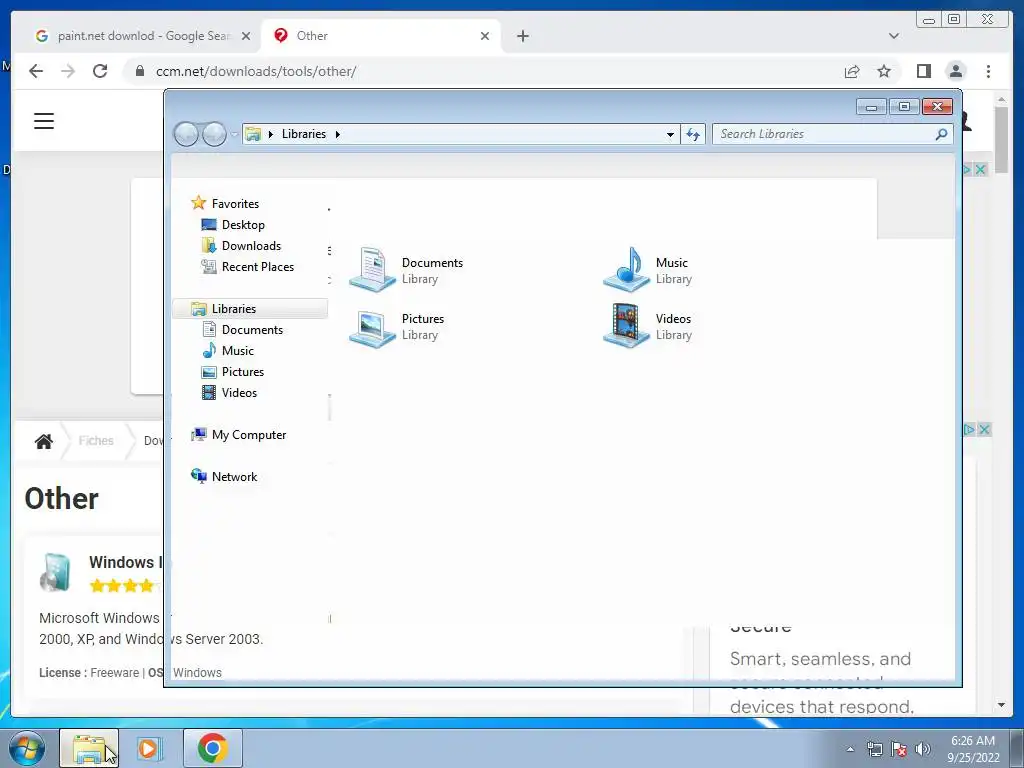Close the Other tab in Chrome
Screen dimensions: 1024x768
[x=485, y=36]
